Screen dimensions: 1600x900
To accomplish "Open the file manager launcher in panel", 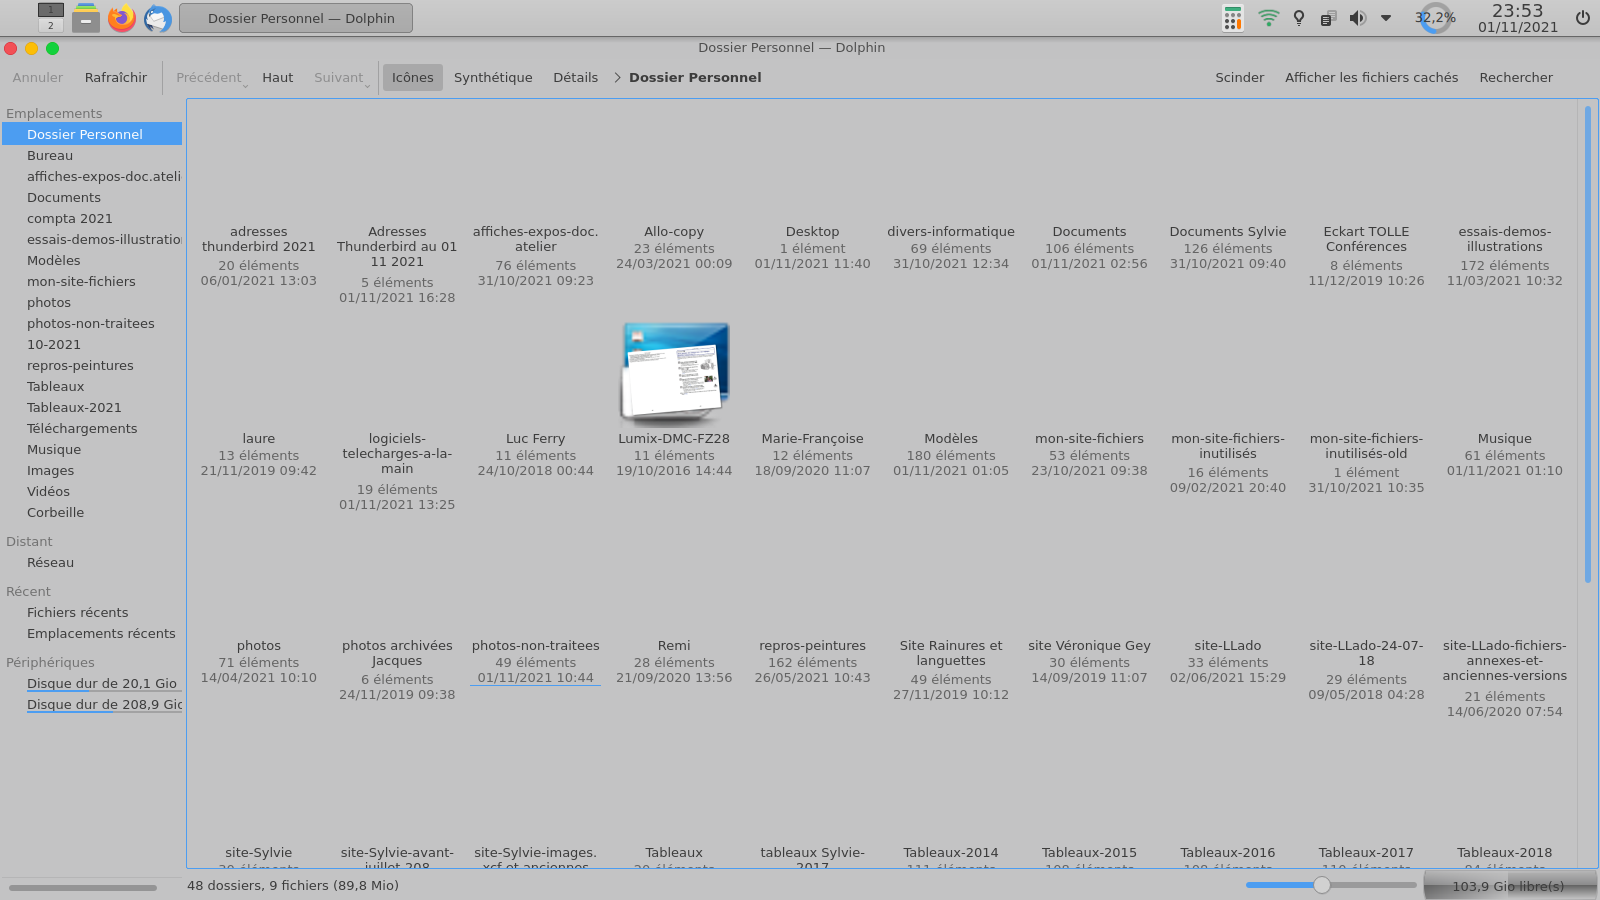I will coord(86,18).
